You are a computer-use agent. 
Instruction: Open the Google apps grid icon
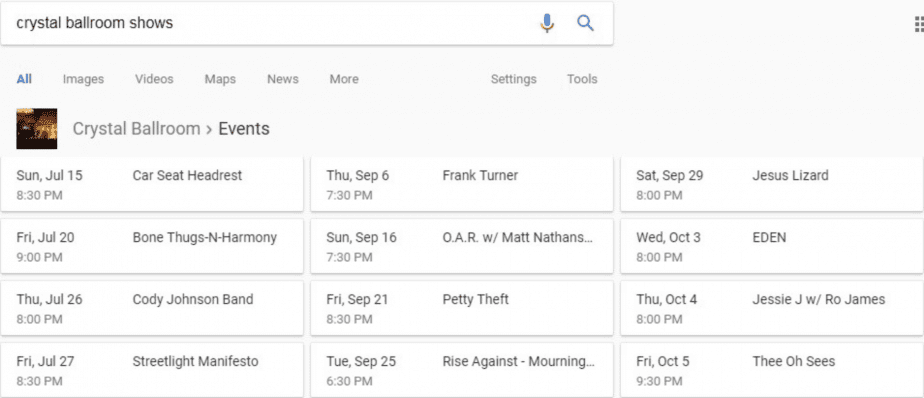pos(919,24)
